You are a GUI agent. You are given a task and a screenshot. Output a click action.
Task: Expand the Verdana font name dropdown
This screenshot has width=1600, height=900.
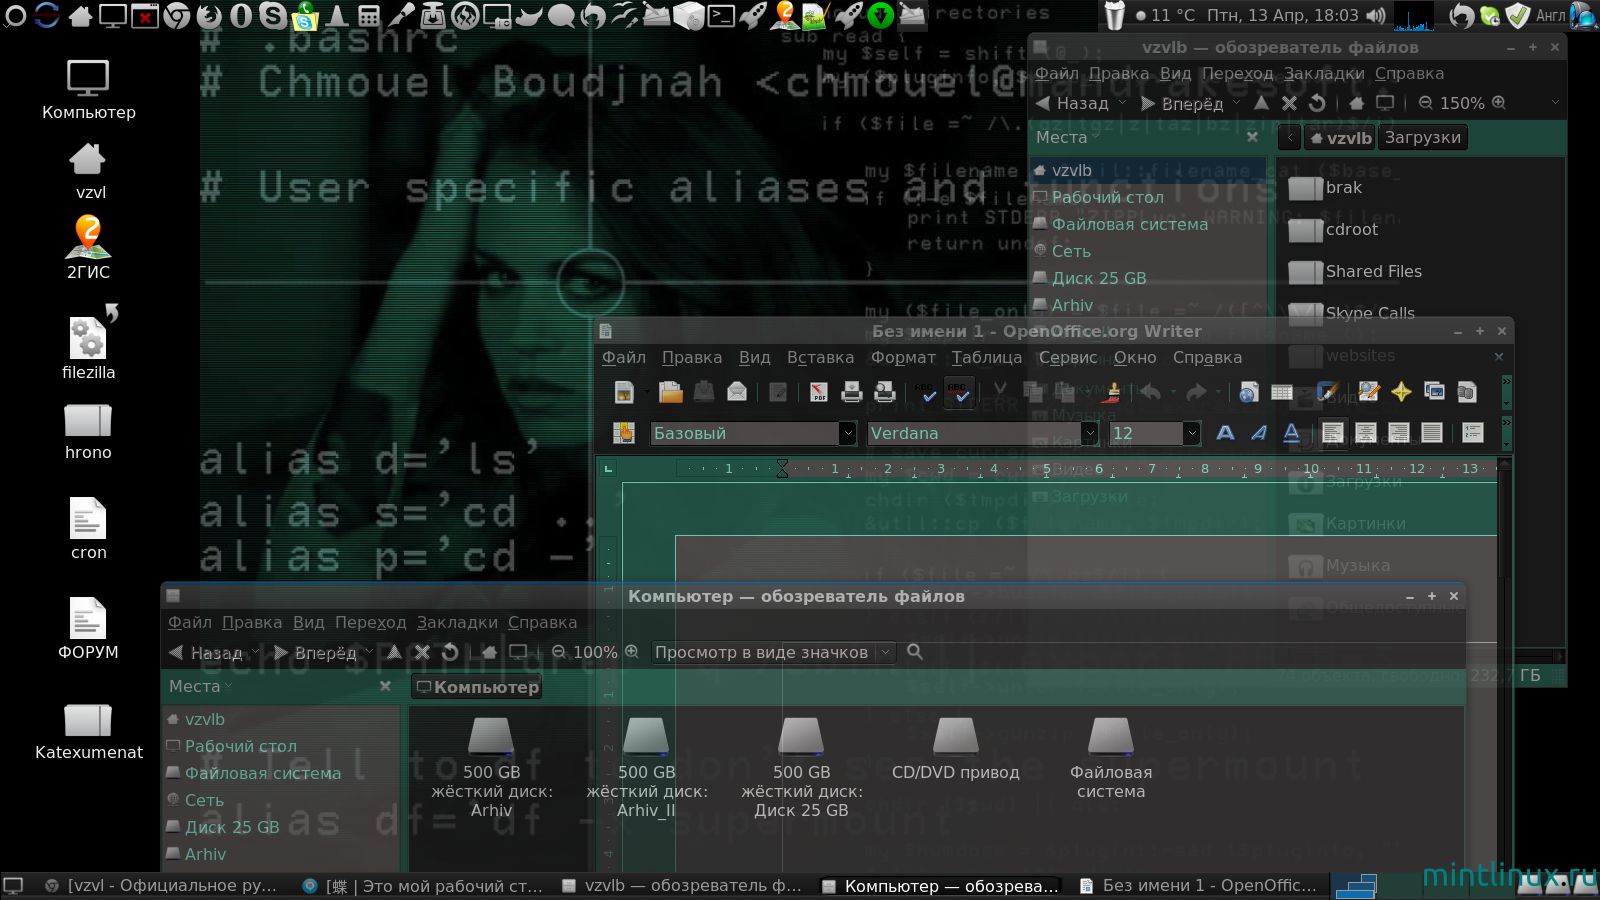(x=1090, y=433)
